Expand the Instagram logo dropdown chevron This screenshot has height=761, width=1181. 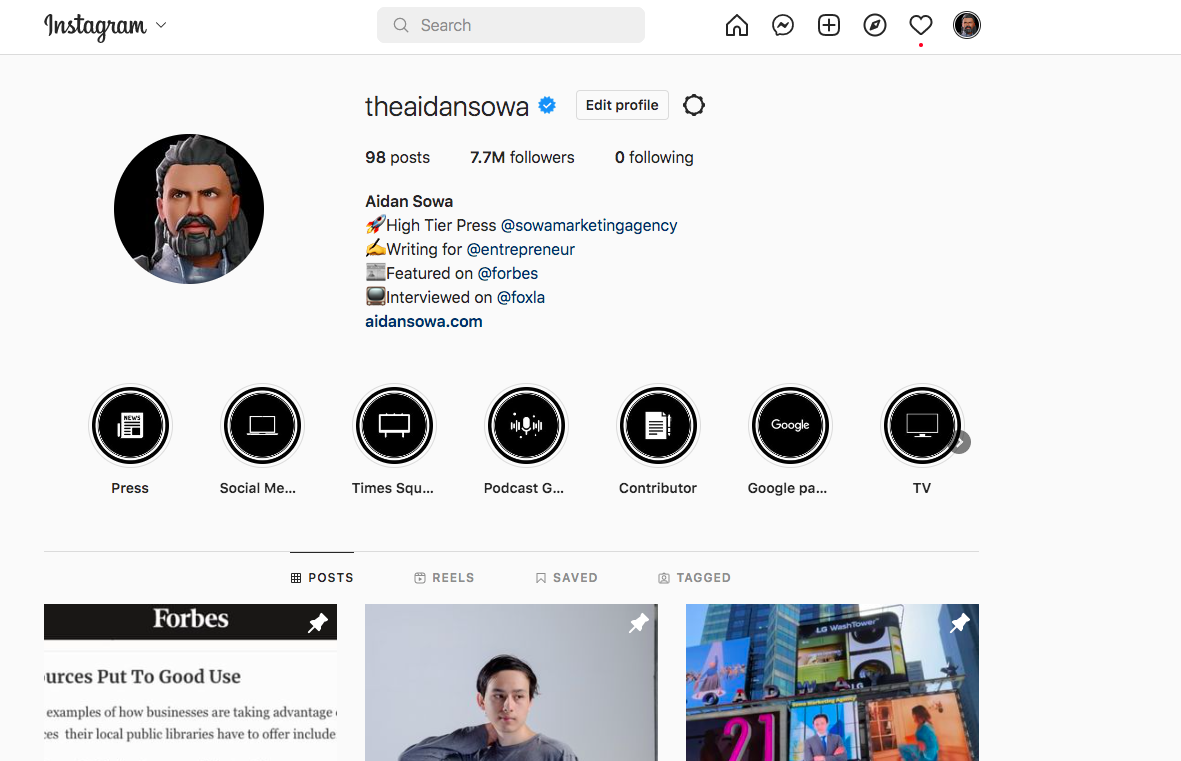coord(160,25)
